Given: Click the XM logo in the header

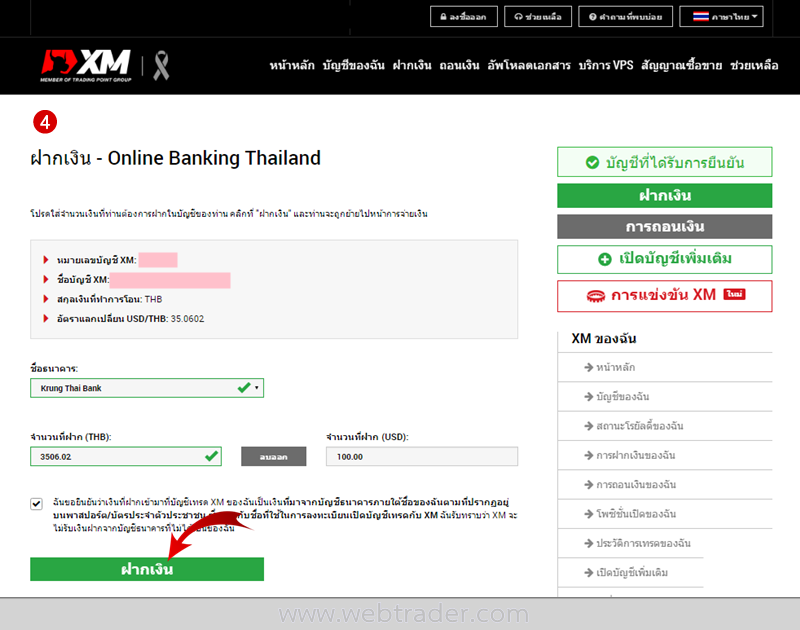Looking at the screenshot, I should tap(86, 65).
